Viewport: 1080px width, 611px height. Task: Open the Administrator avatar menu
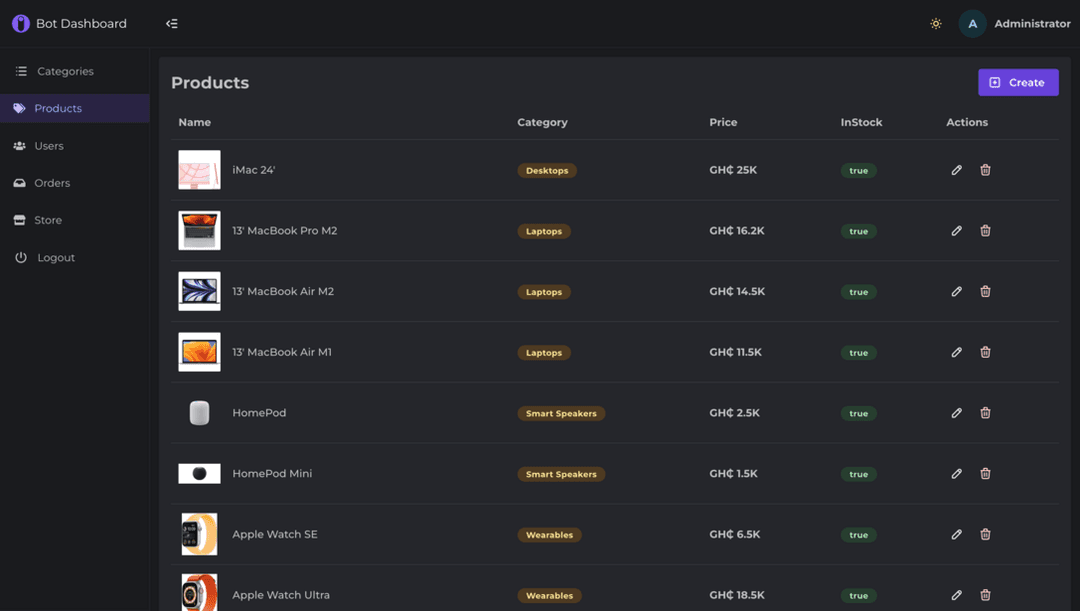click(x=973, y=23)
